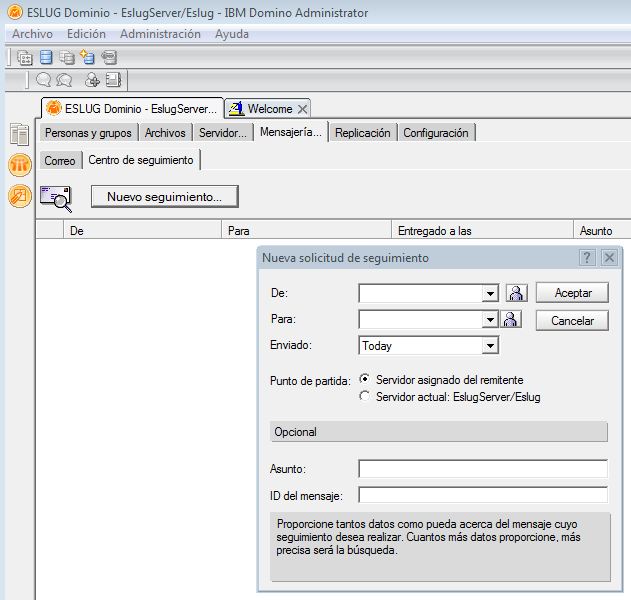
Task: Open the Archivo menu
Action: 32,34
